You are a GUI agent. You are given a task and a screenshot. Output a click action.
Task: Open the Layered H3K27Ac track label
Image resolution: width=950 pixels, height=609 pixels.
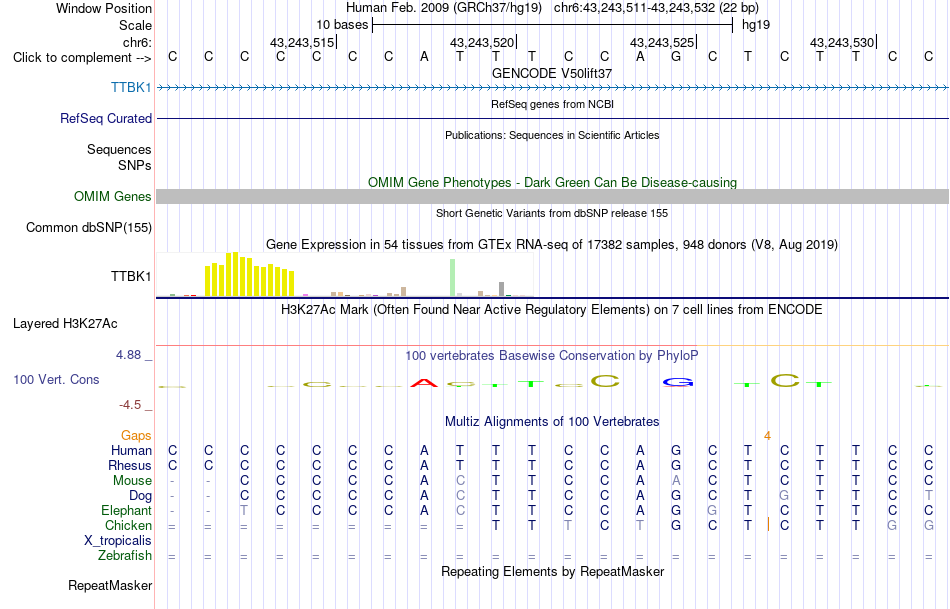point(65,324)
